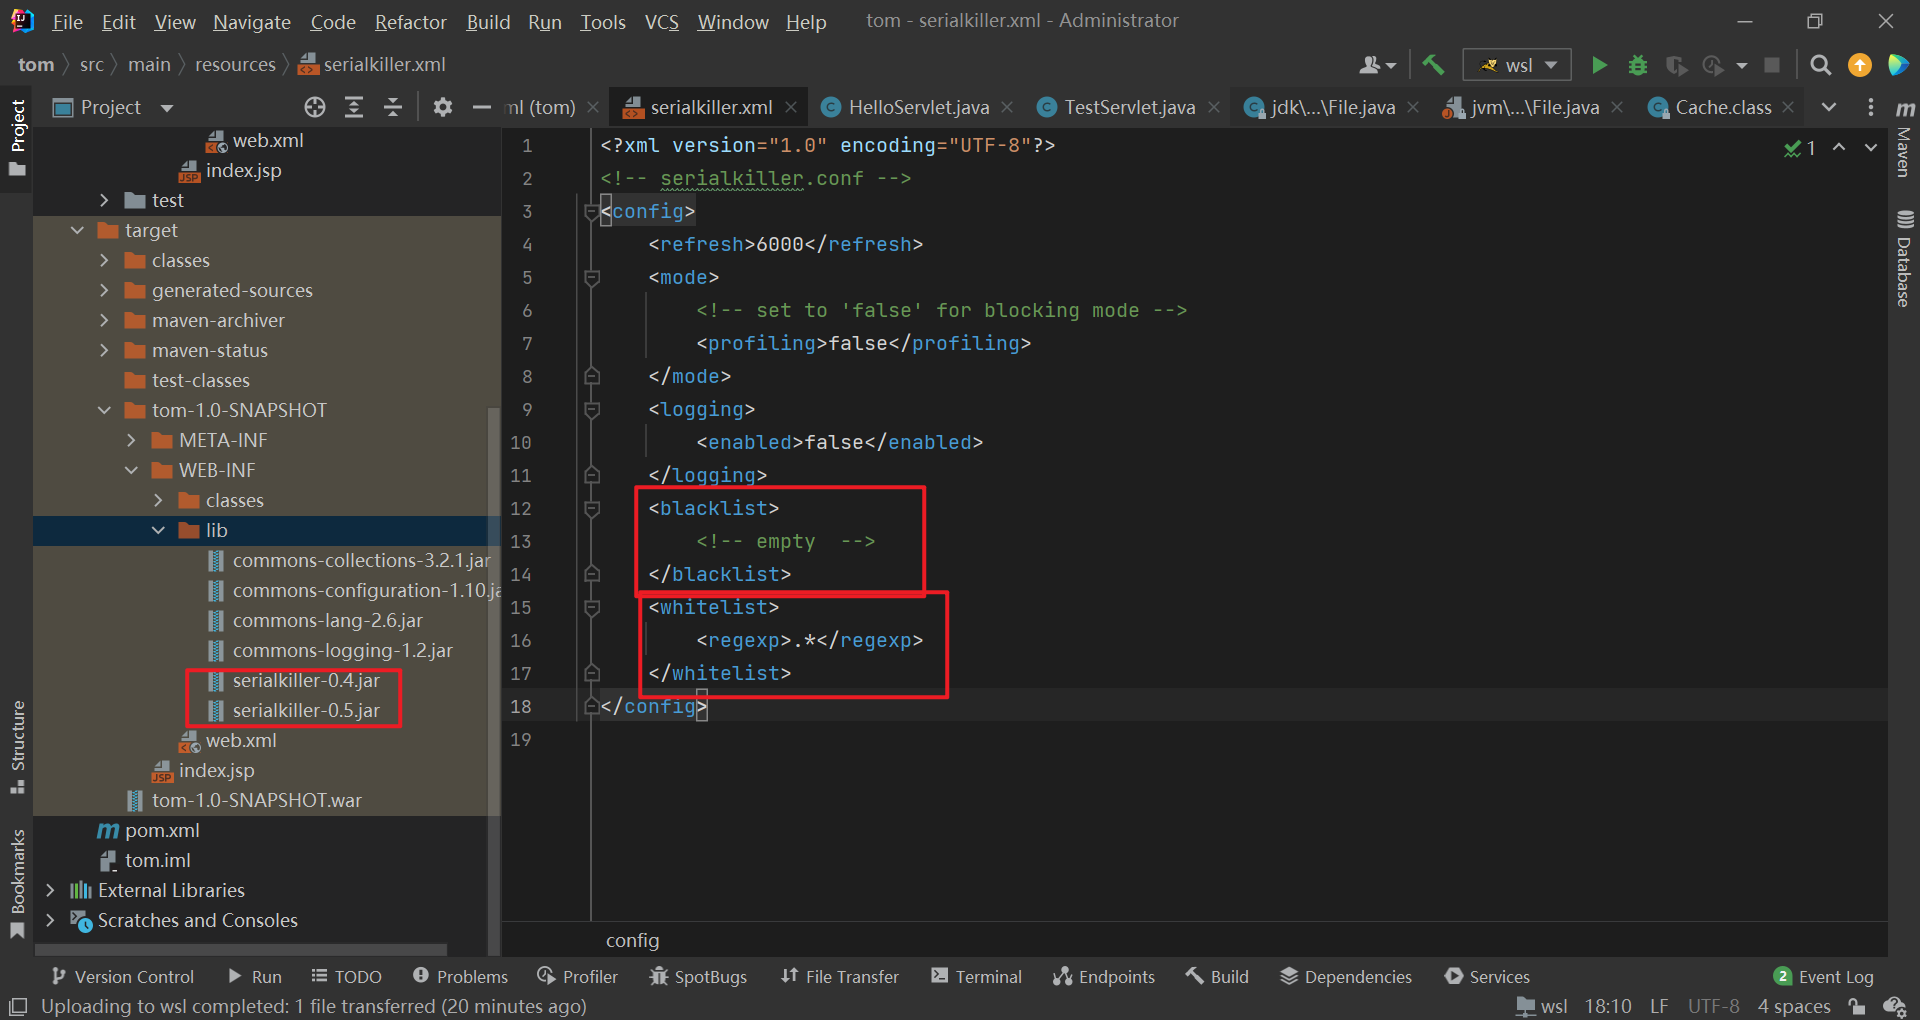Open the SpotBugs tool window
1920x1020 pixels.
coord(698,977)
